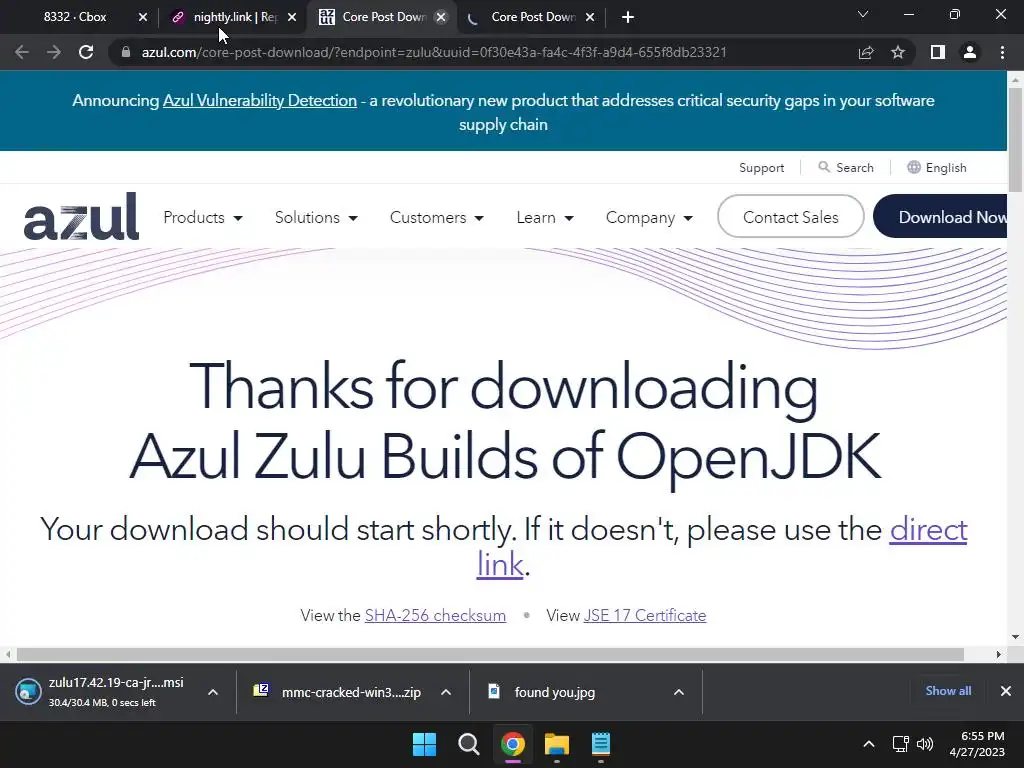Viewport: 1024px width, 768px height.
Task: View the SHA-256 checksum link
Action: point(435,615)
